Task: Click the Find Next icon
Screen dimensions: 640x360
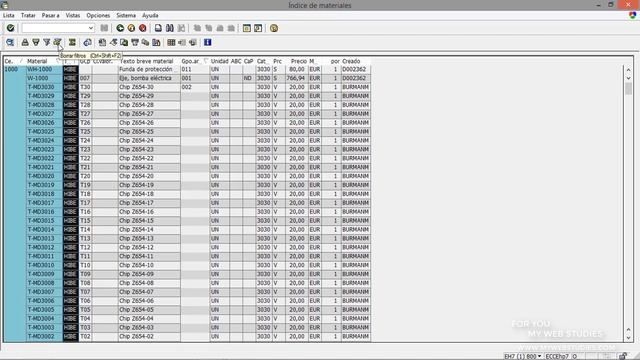Action: (x=181, y=28)
